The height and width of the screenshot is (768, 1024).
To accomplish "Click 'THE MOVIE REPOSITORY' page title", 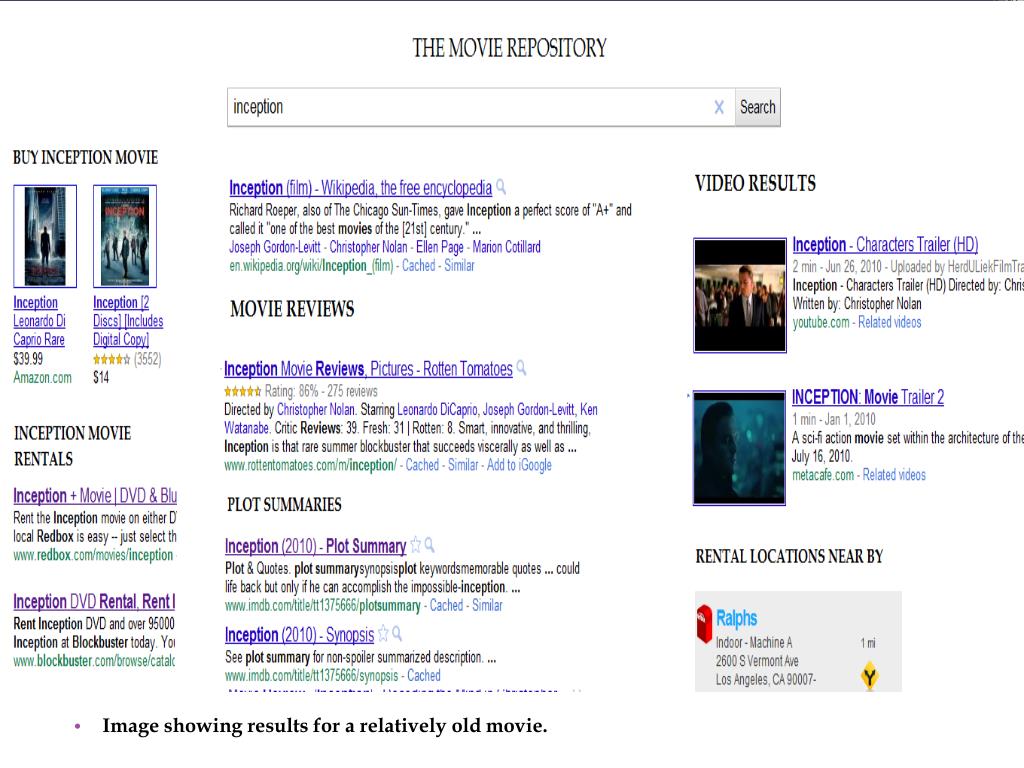I will tap(509, 48).
